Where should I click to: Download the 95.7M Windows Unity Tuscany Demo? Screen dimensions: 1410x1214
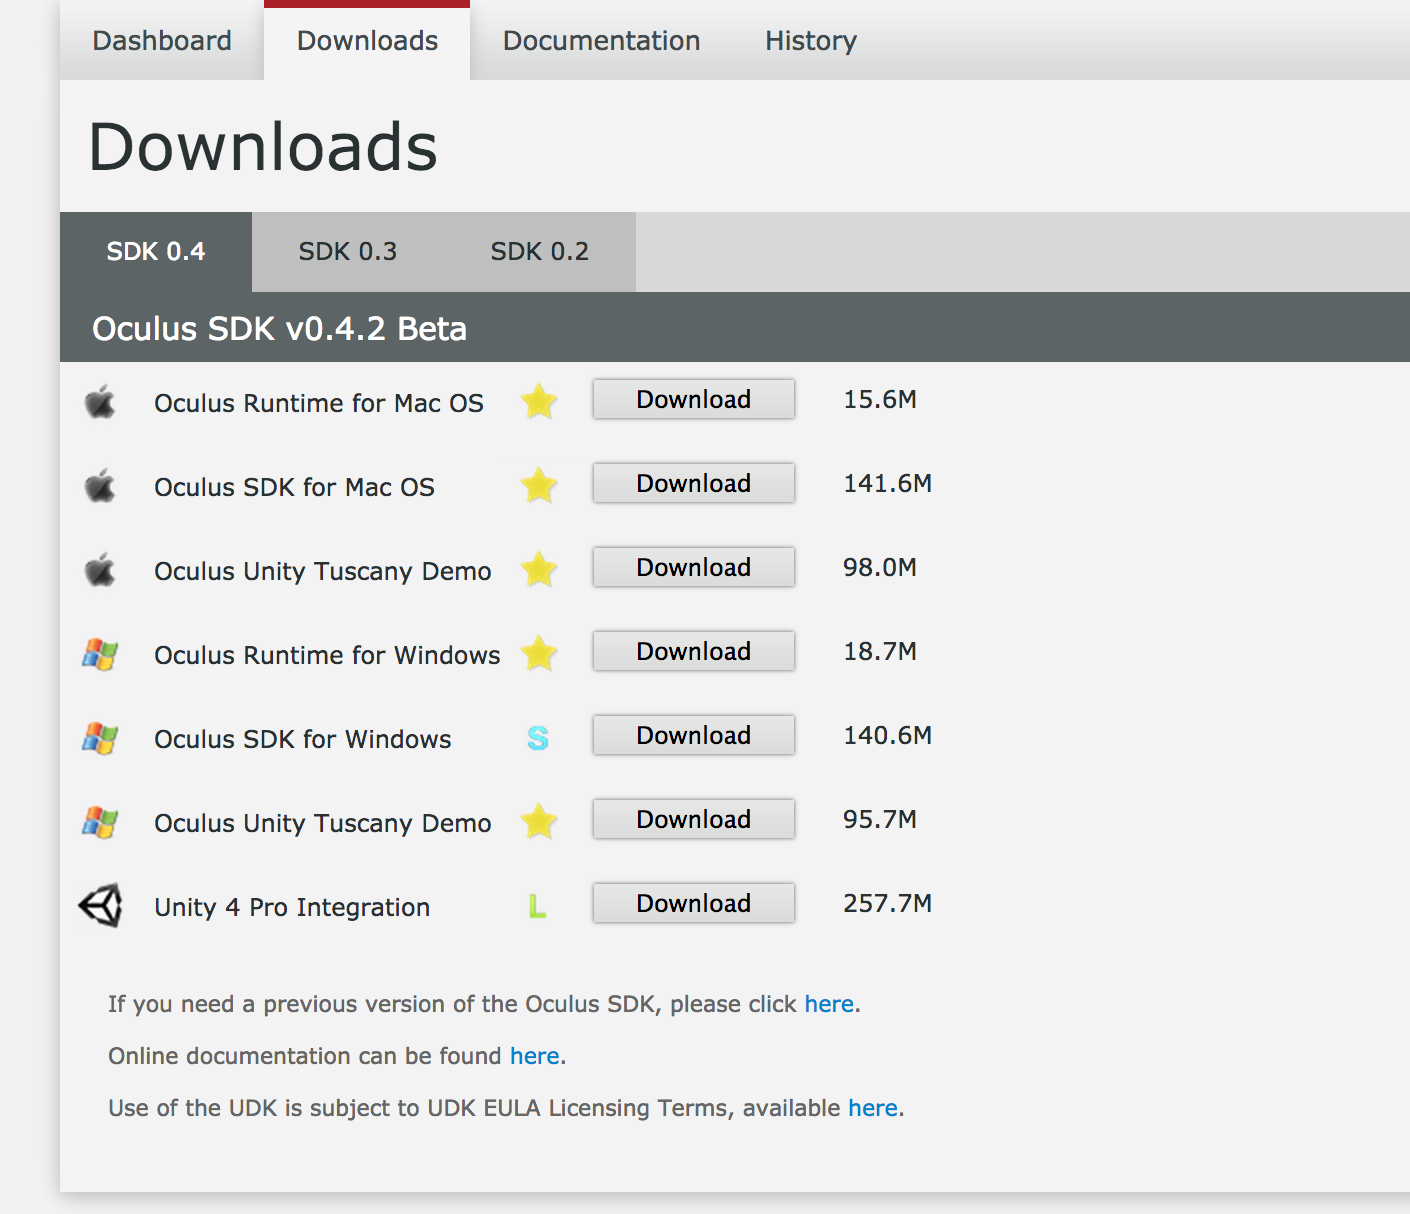(694, 819)
